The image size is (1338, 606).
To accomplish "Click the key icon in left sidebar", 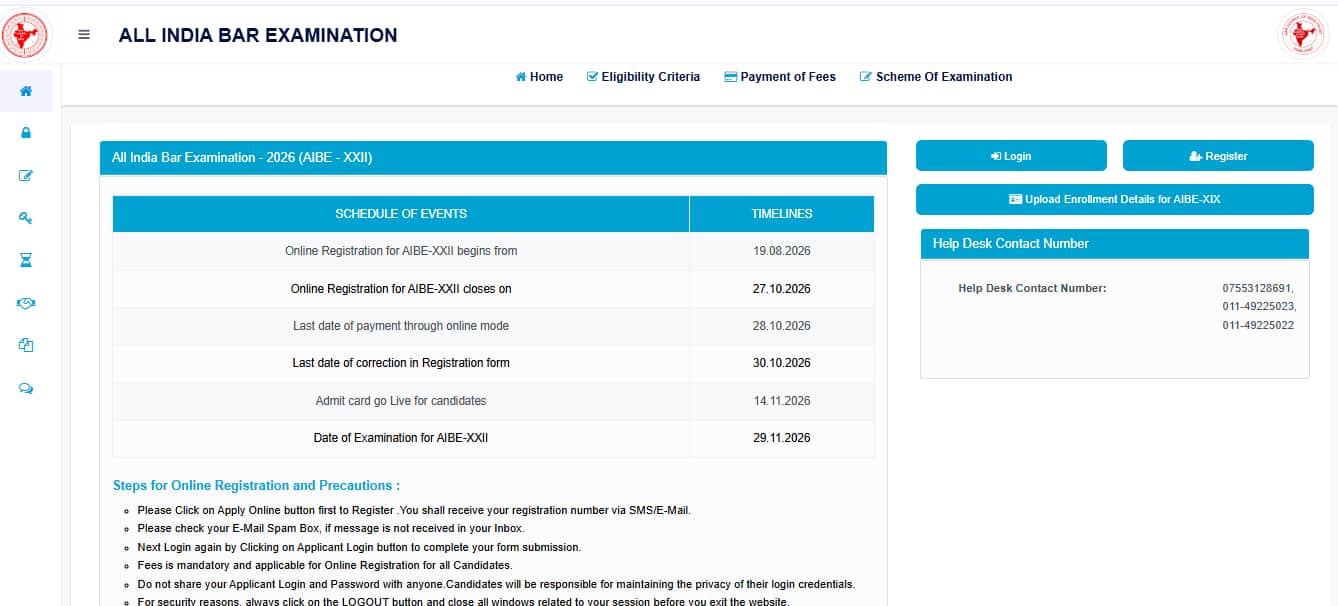I will click(26, 218).
